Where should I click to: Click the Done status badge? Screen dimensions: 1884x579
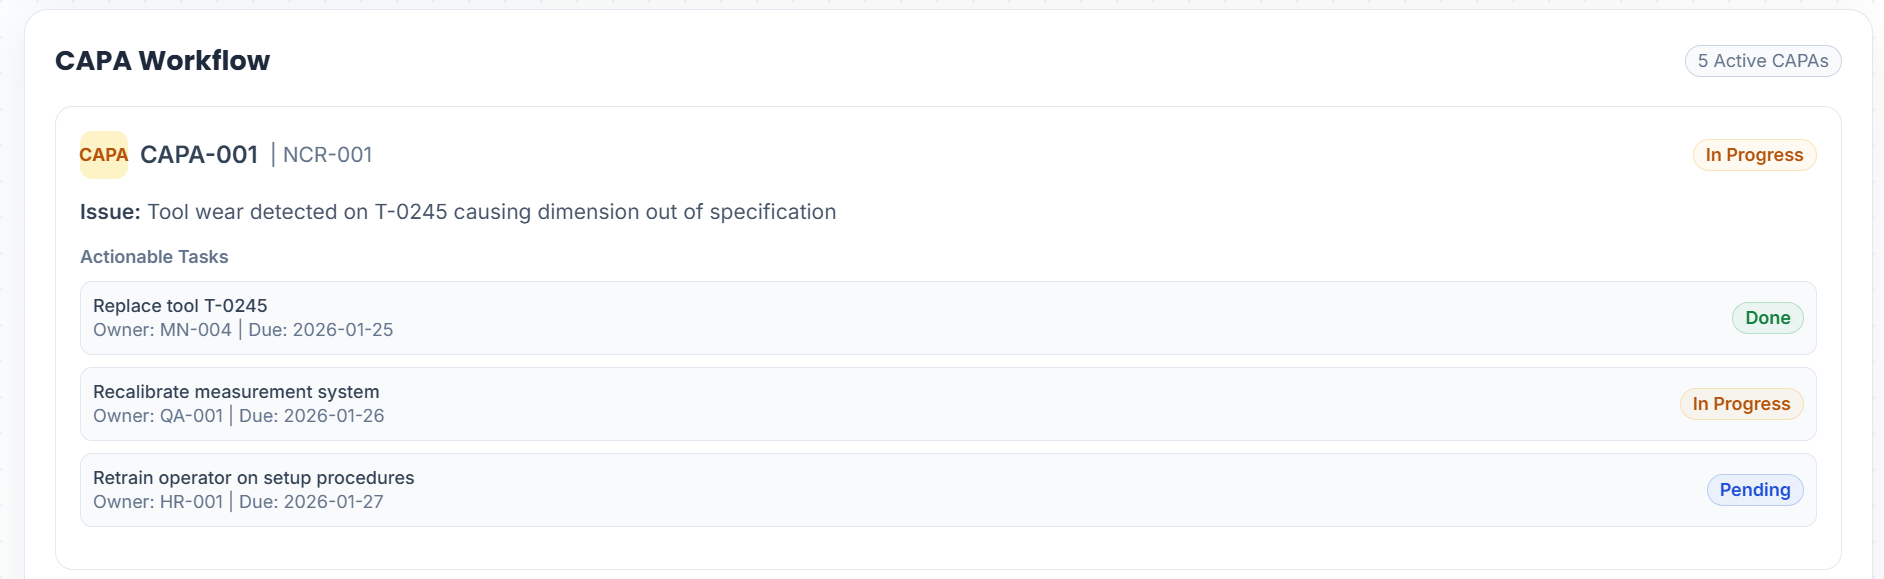(x=1767, y=318)
